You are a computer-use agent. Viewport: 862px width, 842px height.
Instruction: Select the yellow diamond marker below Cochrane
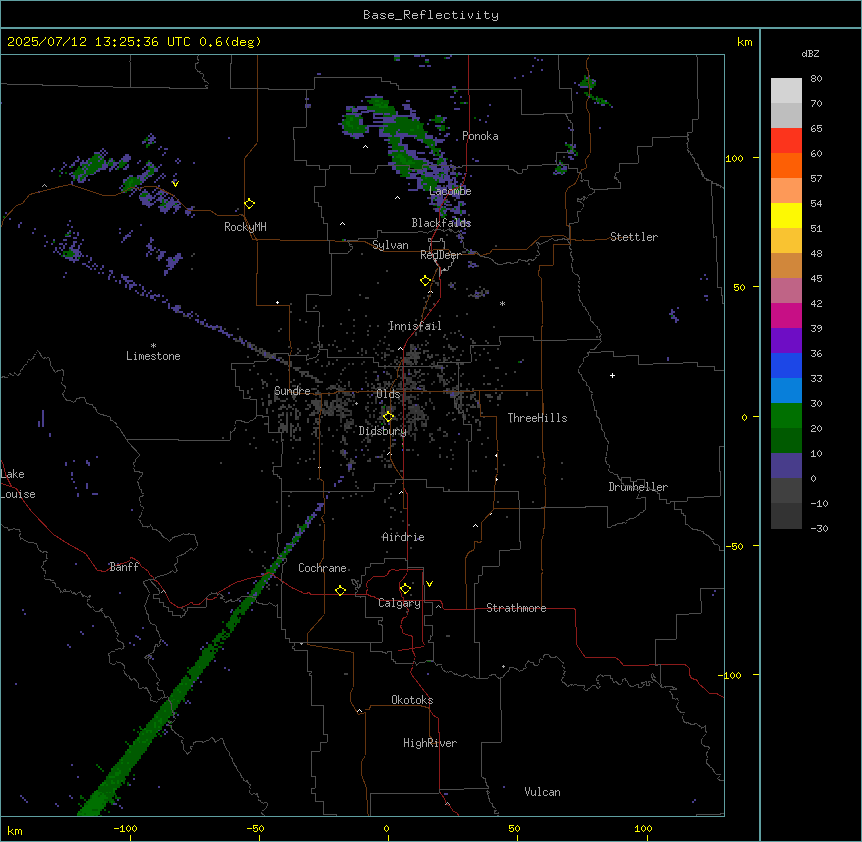tap(340, 590)
